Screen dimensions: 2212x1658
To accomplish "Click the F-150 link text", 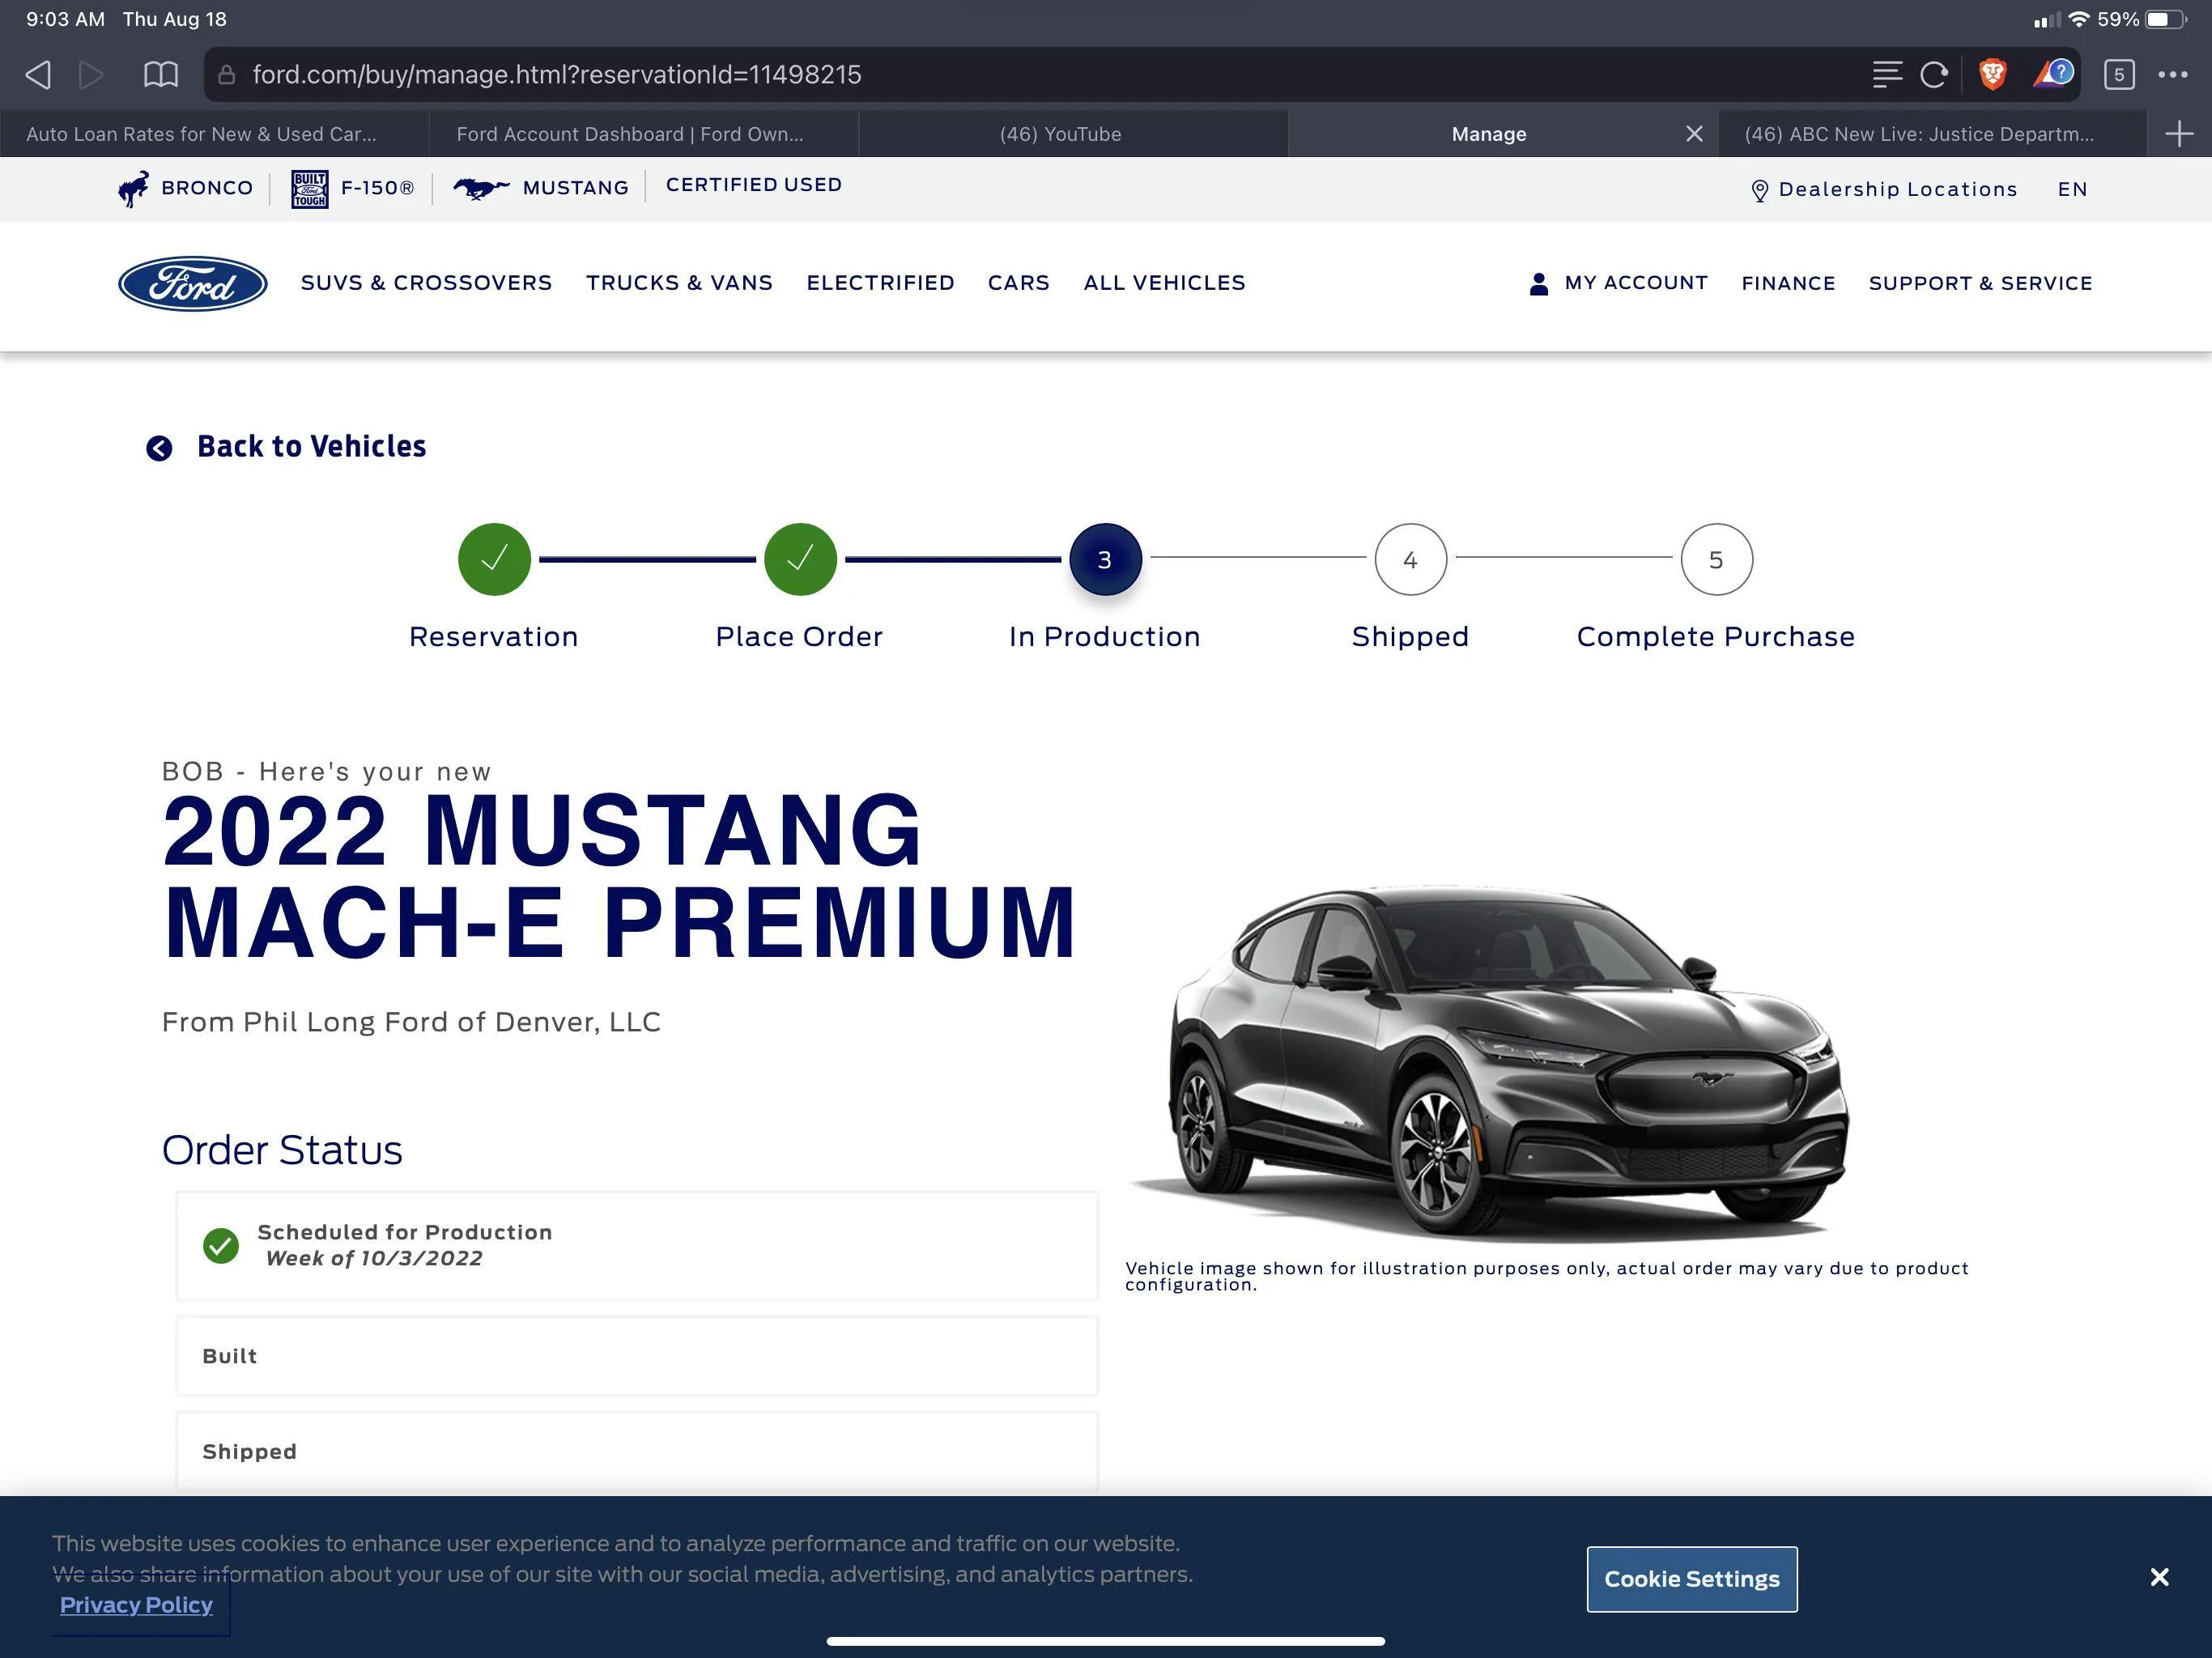I will [377, 188].
